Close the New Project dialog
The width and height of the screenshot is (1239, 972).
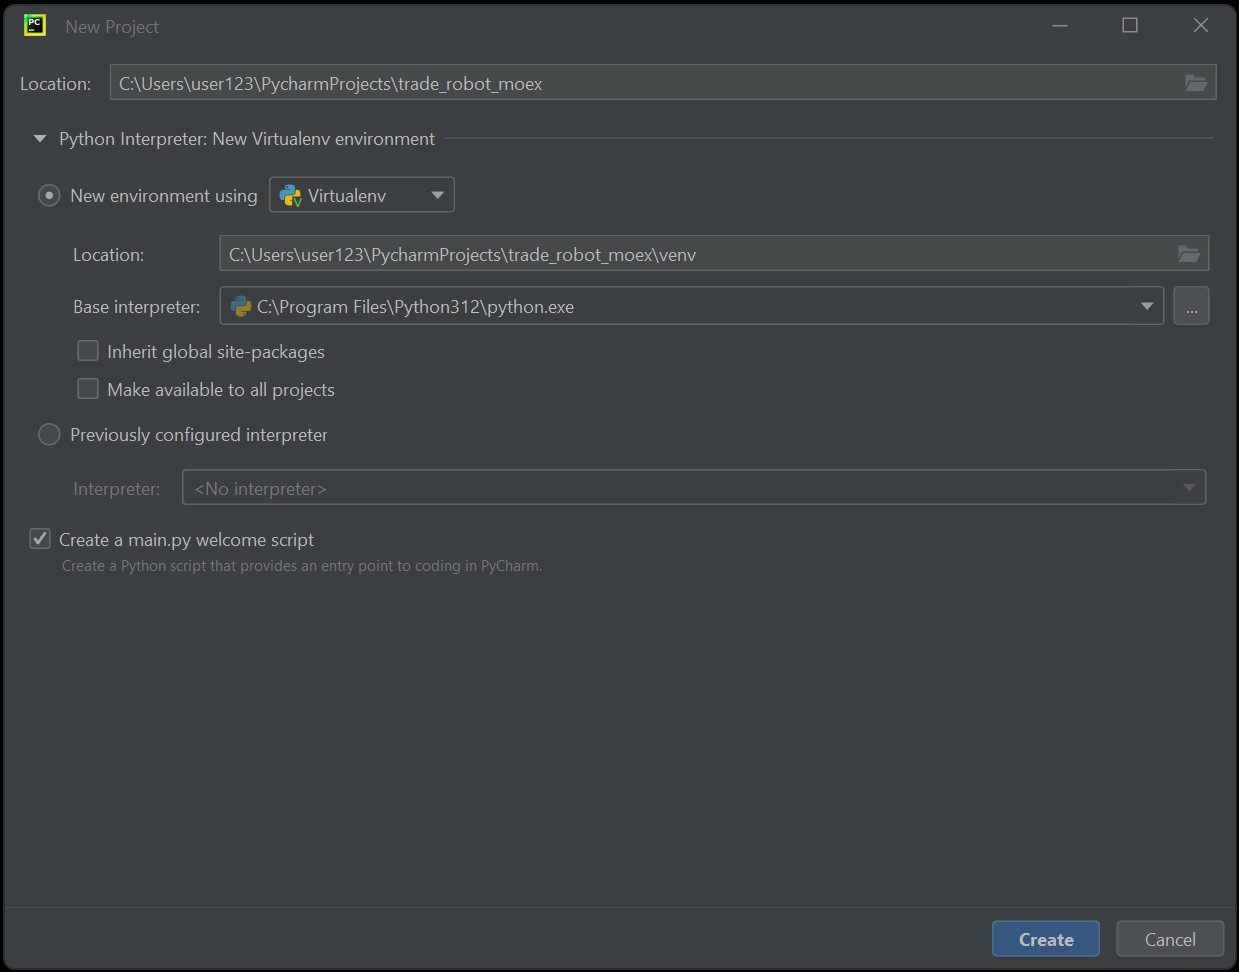click(1201, 26)
